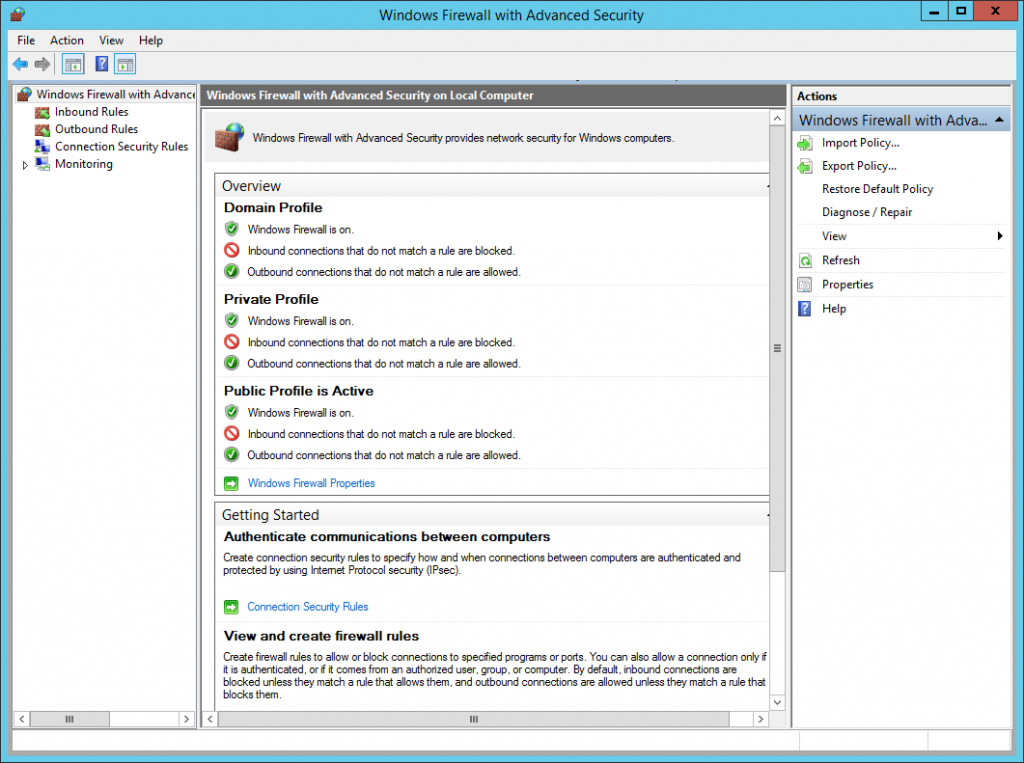This screenshot has height=763, width=1024.
Task: Click center pane scroll right arrow
Action: point(761,719)
